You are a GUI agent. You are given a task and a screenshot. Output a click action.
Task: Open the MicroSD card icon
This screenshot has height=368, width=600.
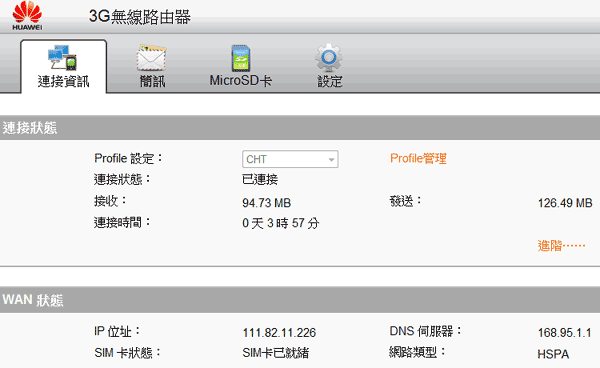point(241,58)
